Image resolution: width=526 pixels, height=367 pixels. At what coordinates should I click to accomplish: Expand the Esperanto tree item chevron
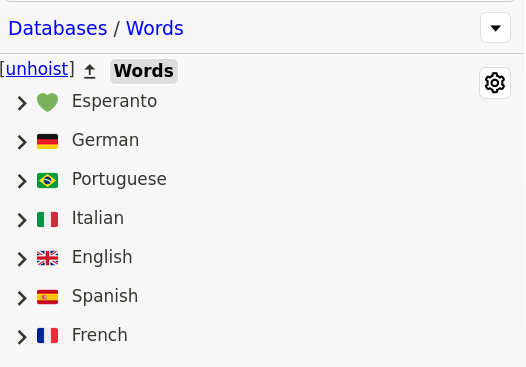coord(22,103)
